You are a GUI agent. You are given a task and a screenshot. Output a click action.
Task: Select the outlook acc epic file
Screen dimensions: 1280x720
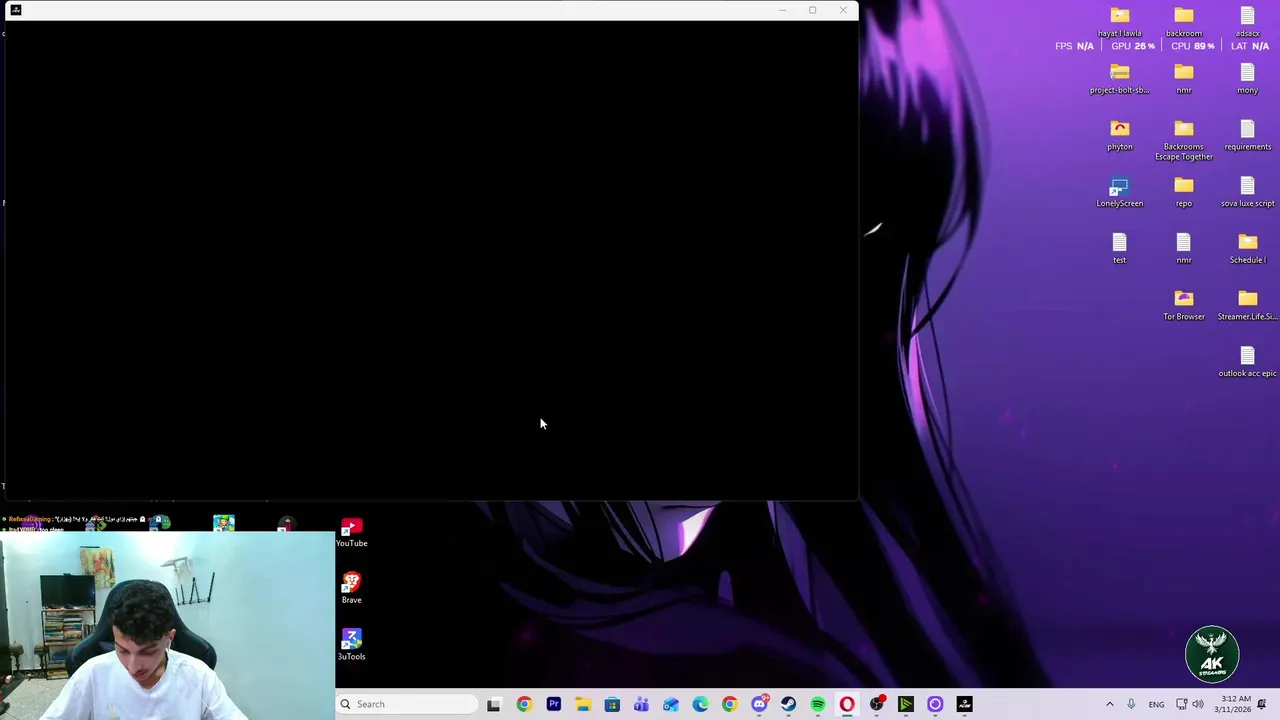[x=1247, y=363]
